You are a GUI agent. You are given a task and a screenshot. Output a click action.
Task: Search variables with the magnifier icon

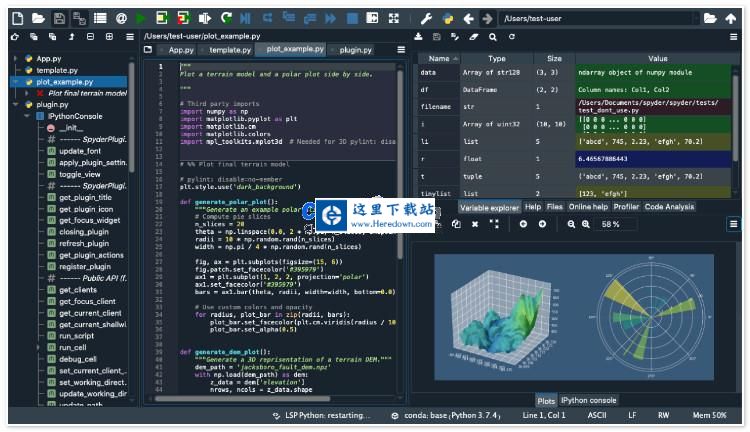pos(493,37)
